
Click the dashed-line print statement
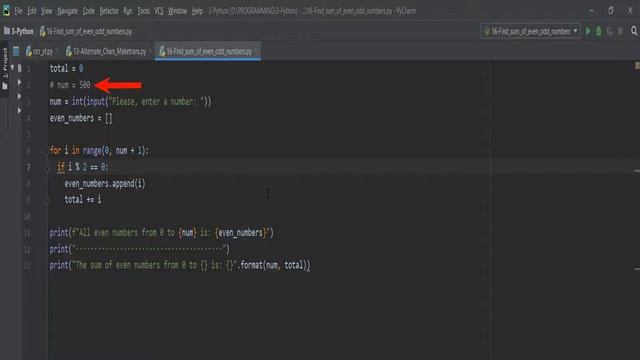click(140, 249)
